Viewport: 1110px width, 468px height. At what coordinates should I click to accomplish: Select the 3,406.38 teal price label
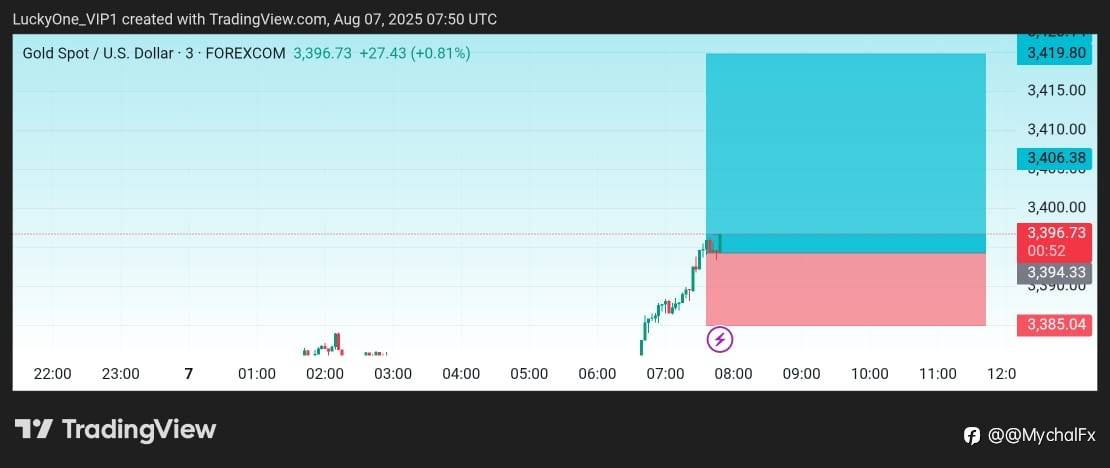tap(1055, 158)
